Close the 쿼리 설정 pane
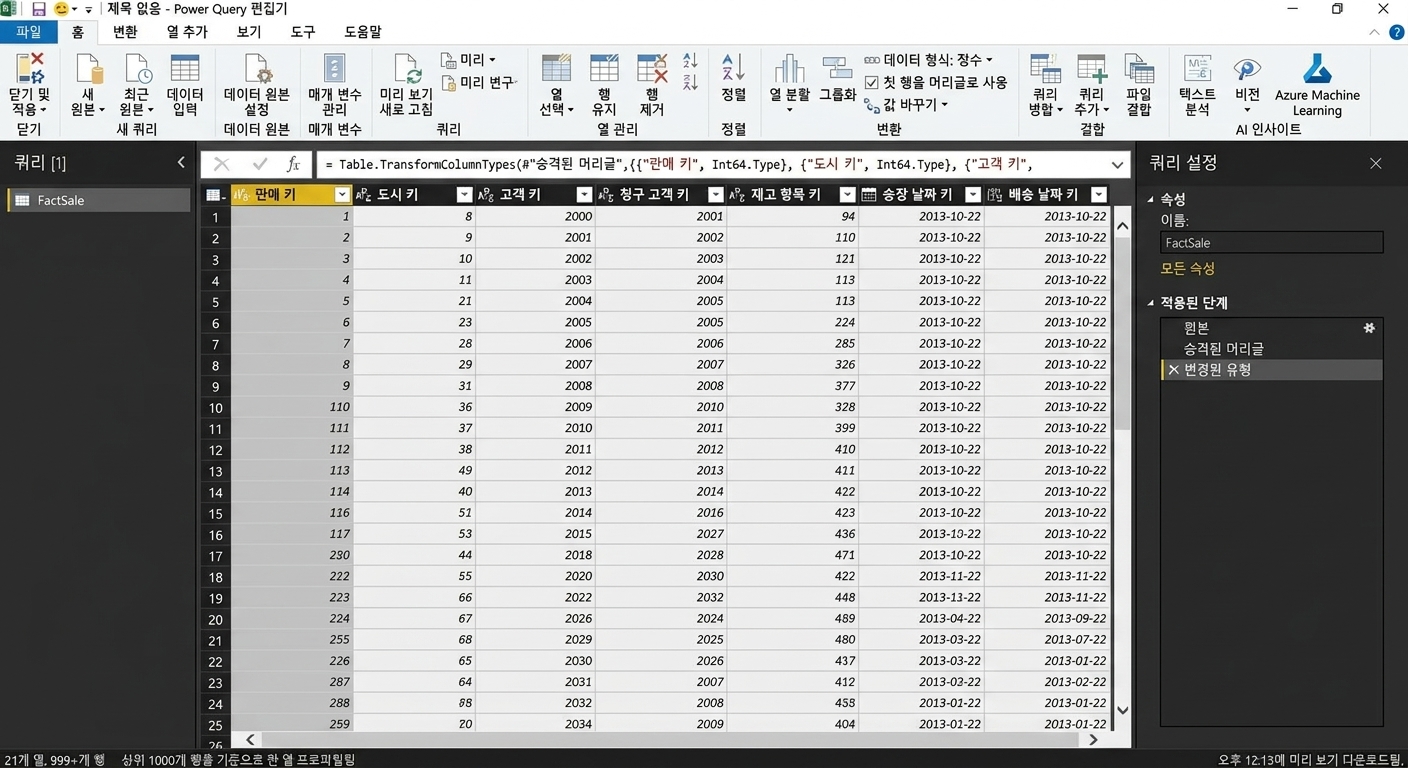The width and height of the screenshot is (1408, 768). pyautogui.click(x=1376, y=163)
